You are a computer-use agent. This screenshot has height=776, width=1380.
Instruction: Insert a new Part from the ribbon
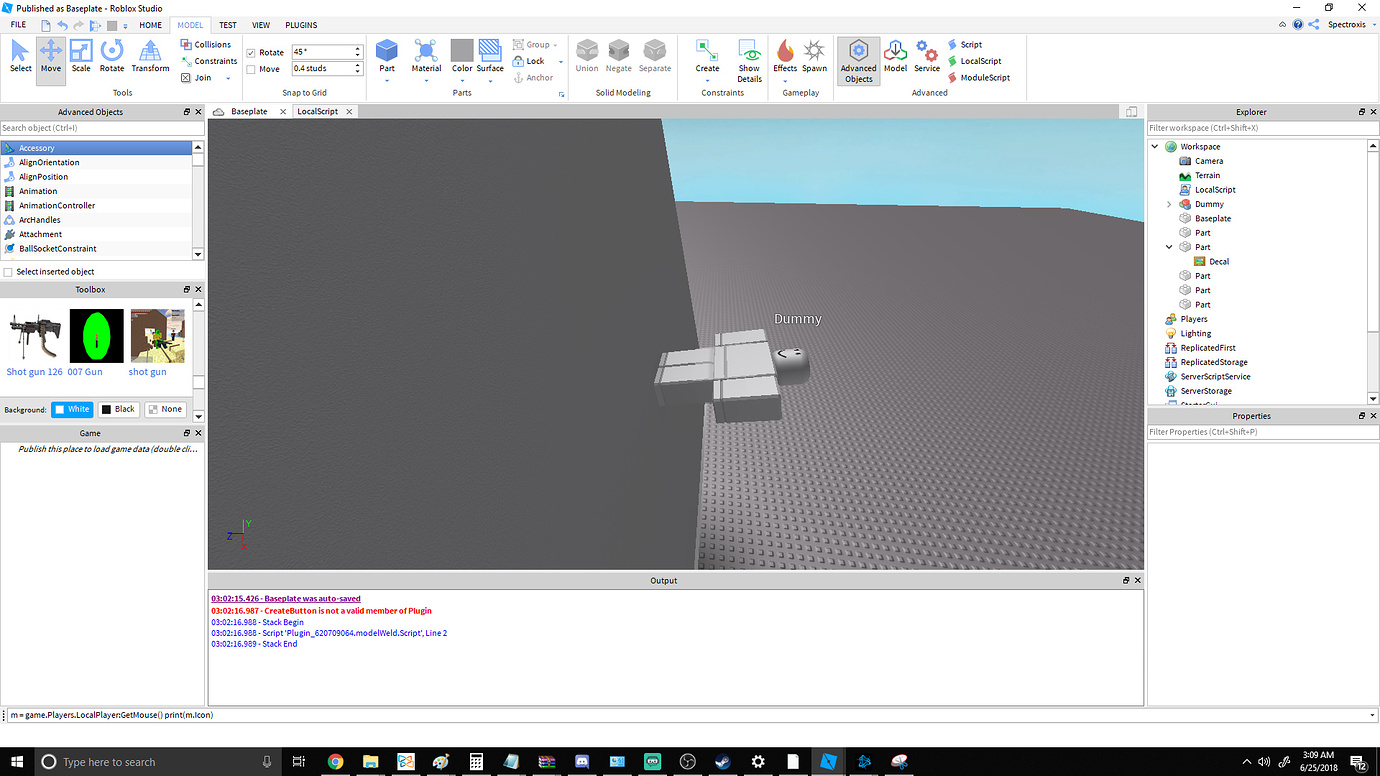[387, 57]
